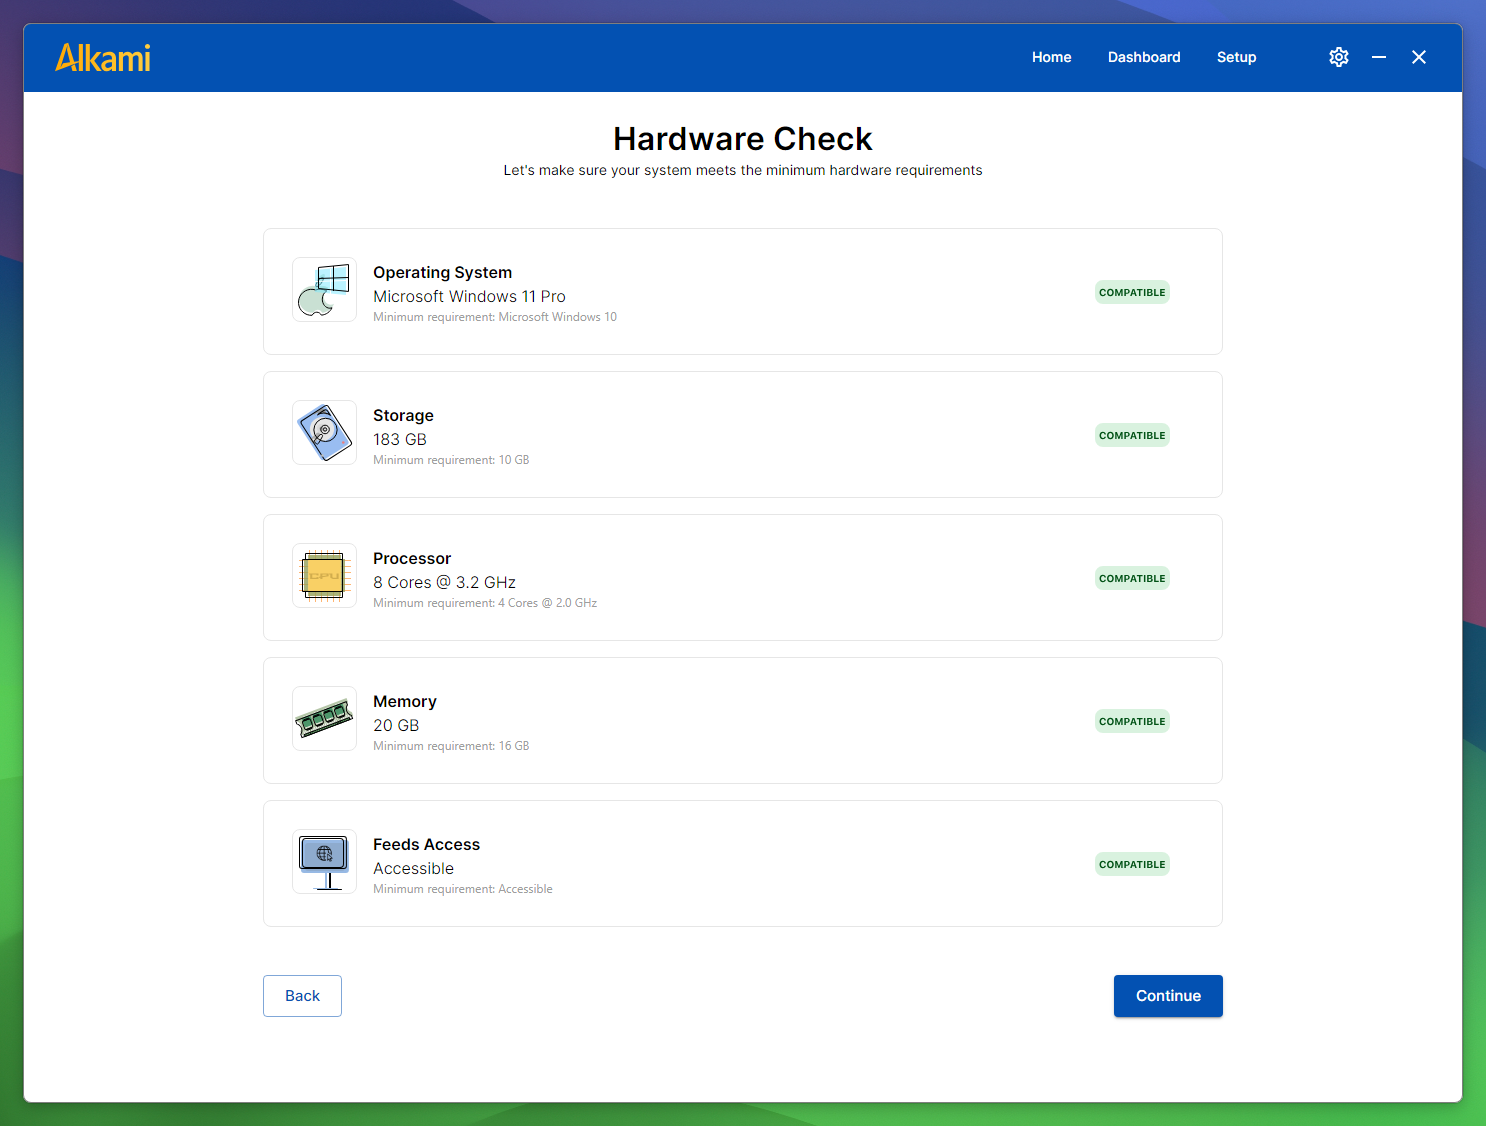1486x1126 pixels.
Task: Minimize the Alkami window
Action: 1379,57
